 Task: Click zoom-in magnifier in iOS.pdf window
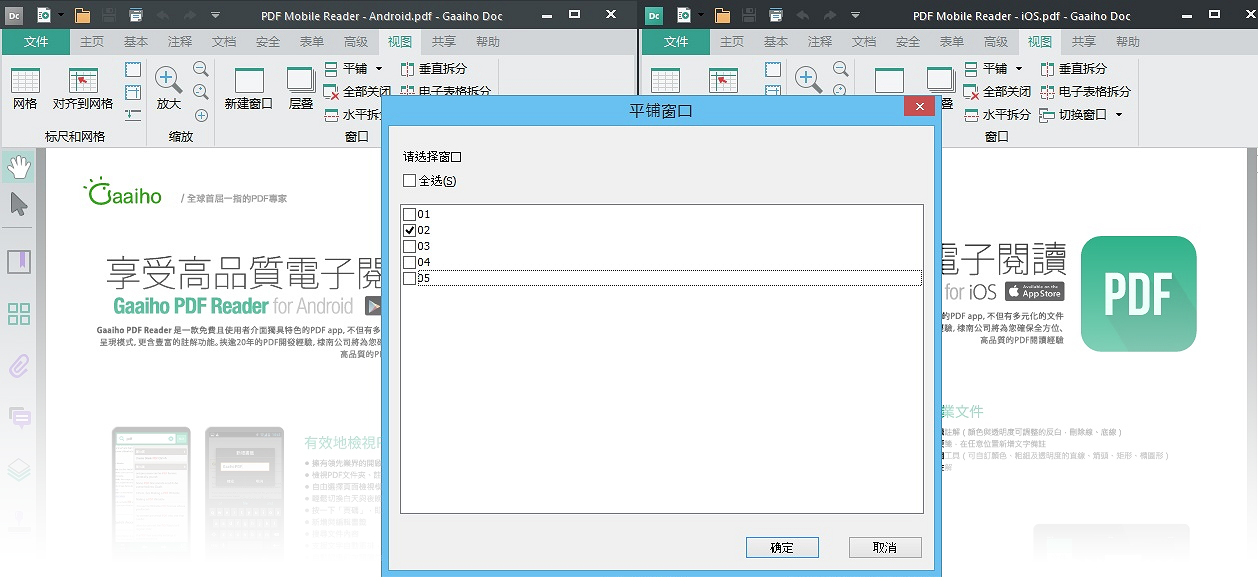[809, 80]
